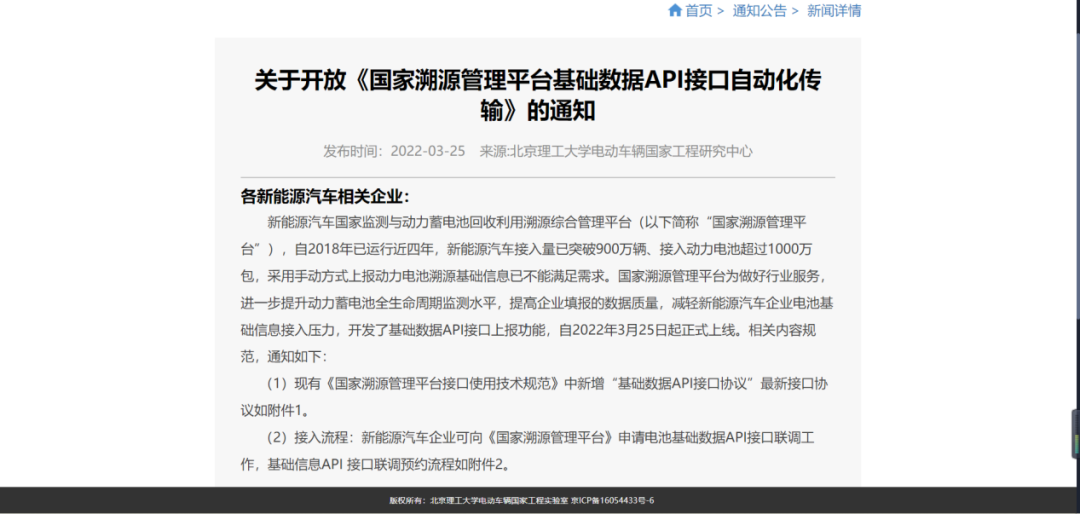The width and height of the screenshot is (1080, 514).
Task: Click the home icon in the breadcrumb
Action: [674, 11]
